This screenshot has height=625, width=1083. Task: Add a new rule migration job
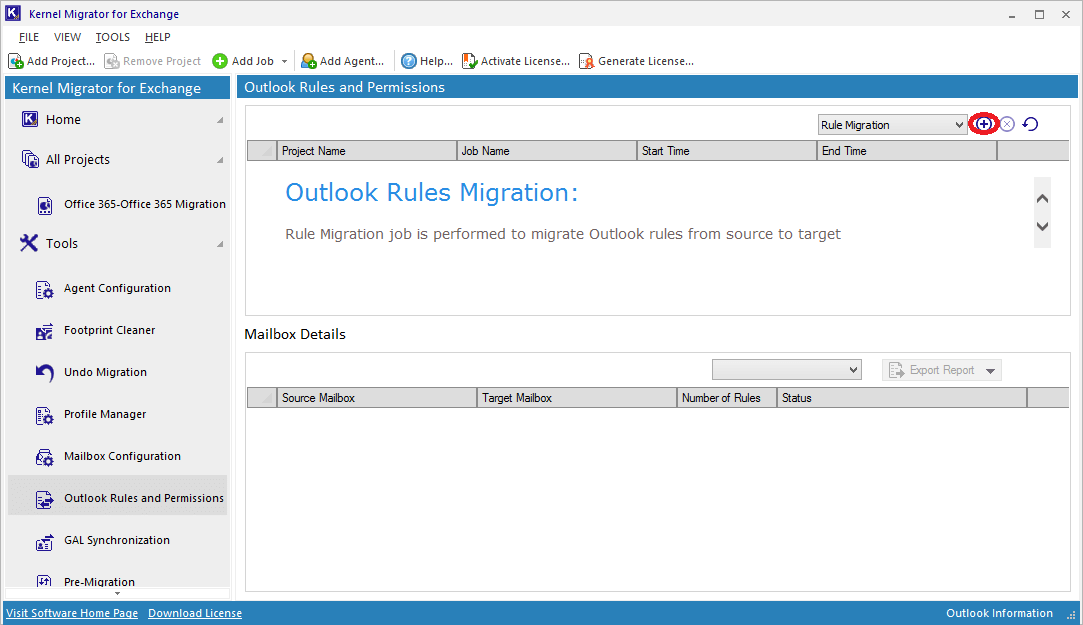pos(984,124)
